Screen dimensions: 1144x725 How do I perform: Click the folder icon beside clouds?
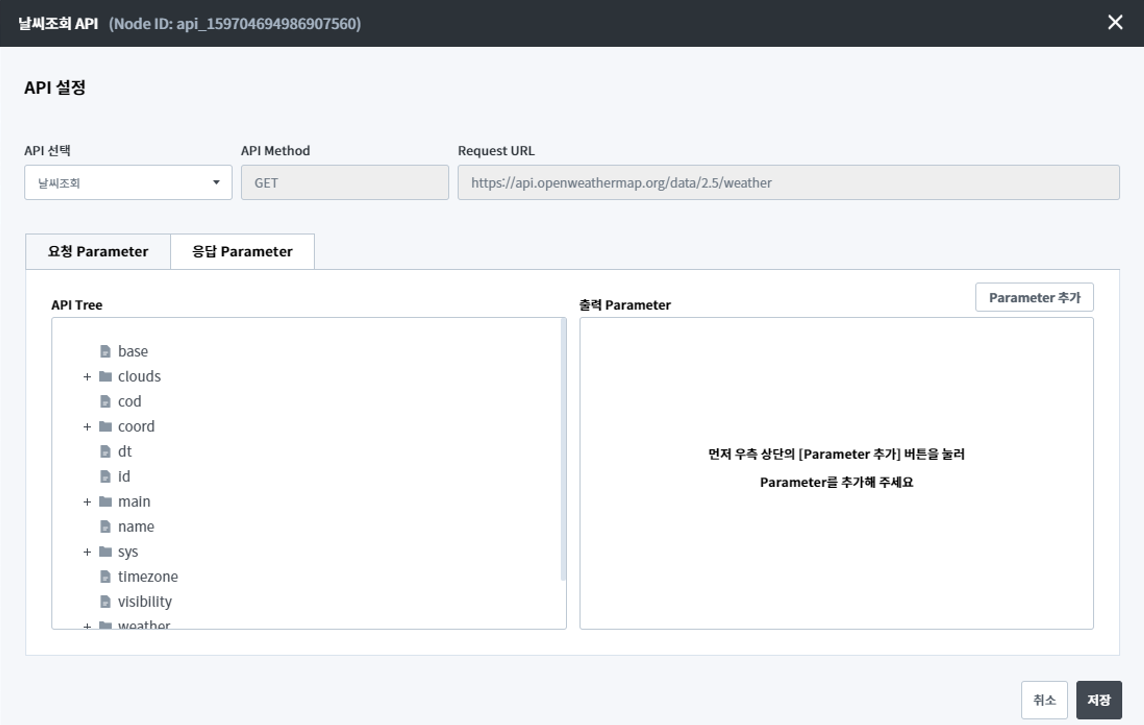(105, 377)
